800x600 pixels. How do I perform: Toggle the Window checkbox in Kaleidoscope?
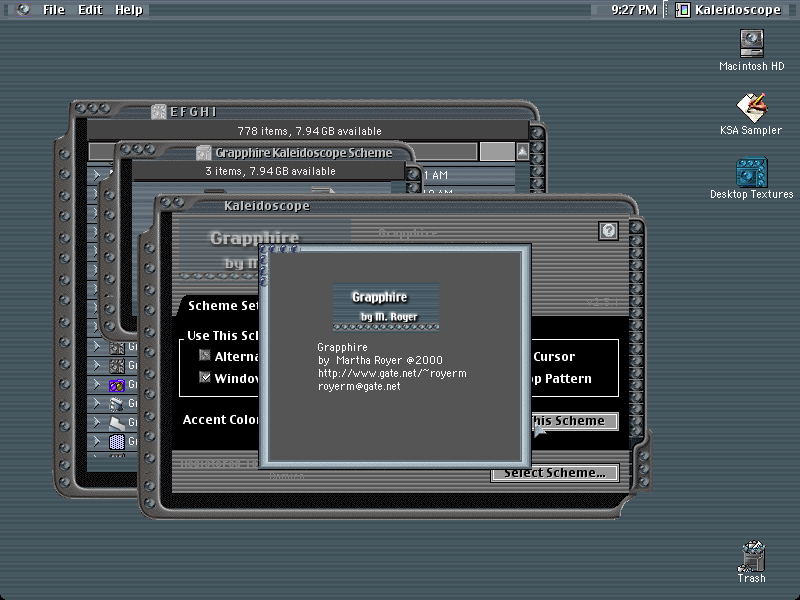[x=205, y=378]
